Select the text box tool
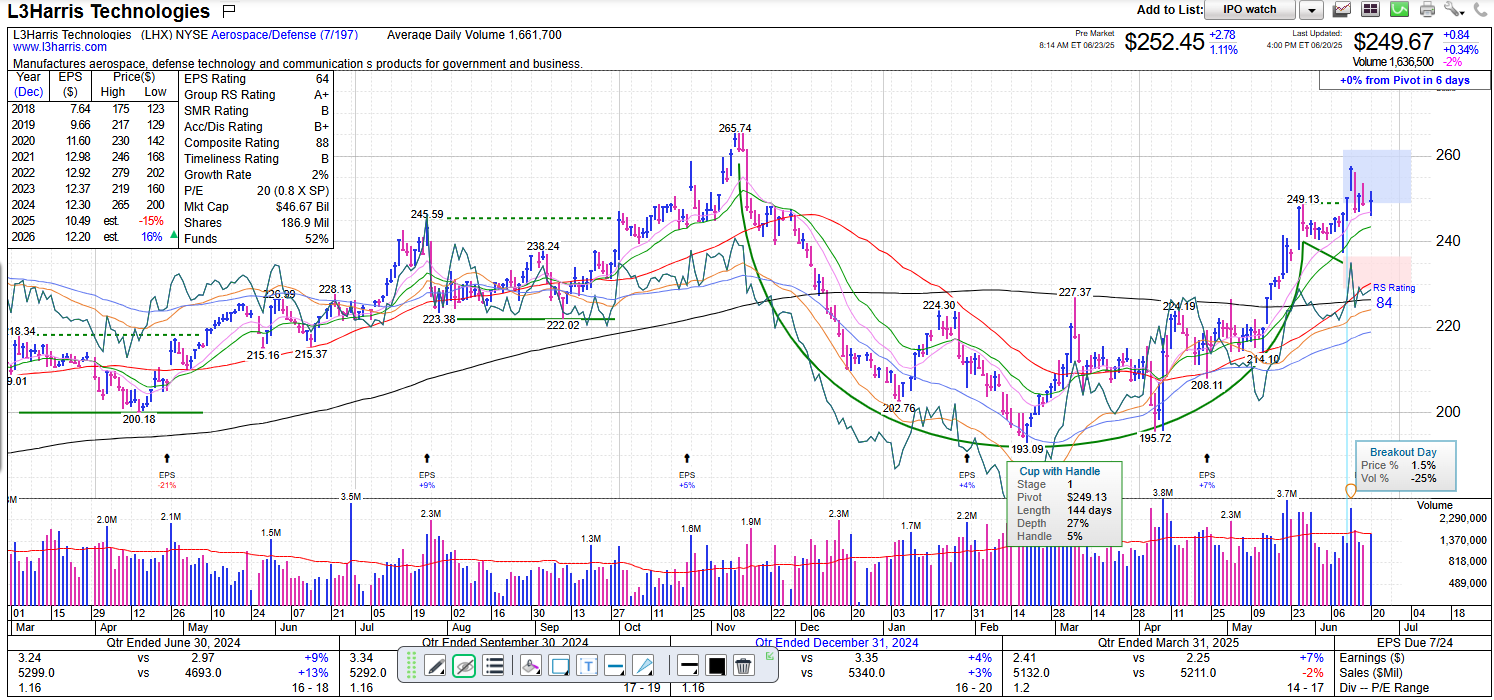The image size is (1494, 700). 588,666
